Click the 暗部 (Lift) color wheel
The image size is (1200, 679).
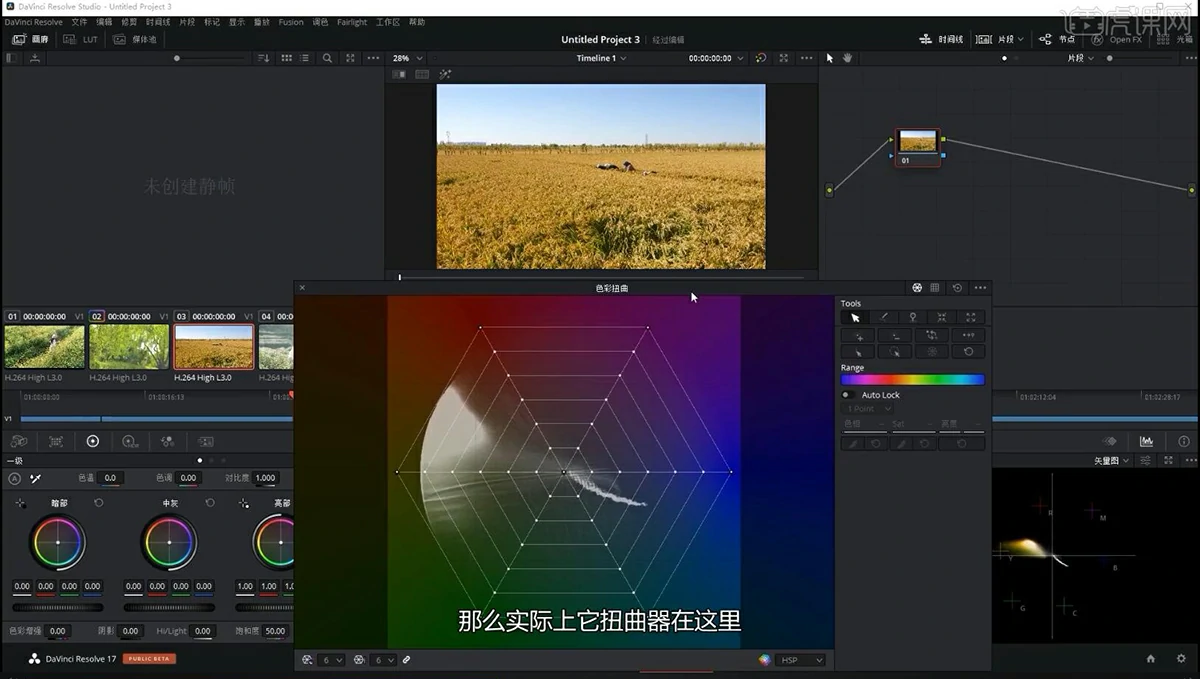[x=58, y=542]
